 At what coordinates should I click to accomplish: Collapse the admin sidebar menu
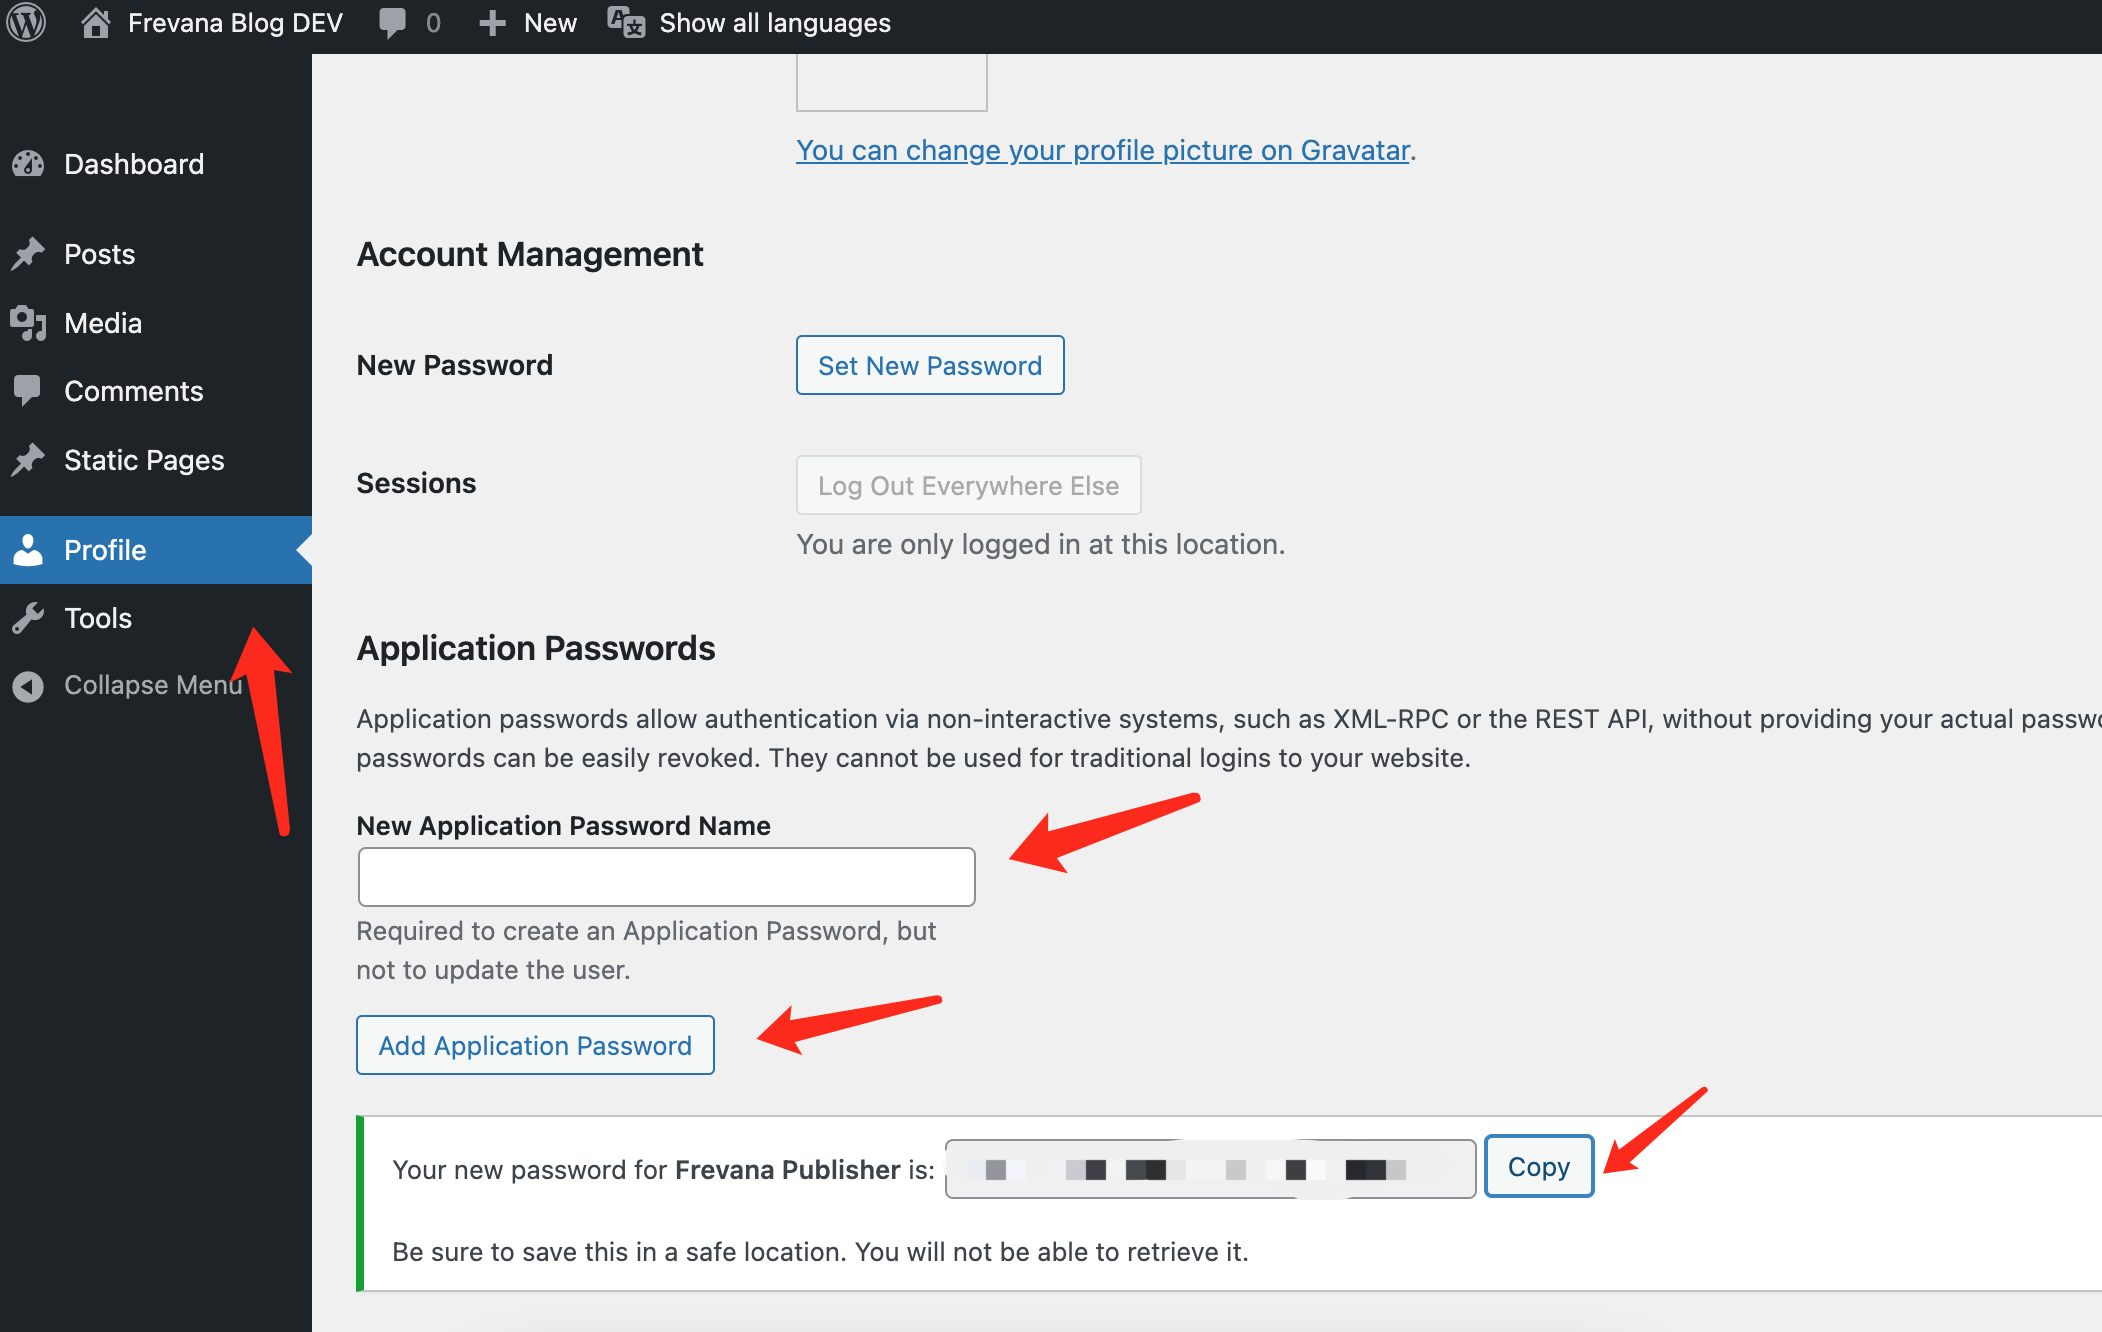128,686
